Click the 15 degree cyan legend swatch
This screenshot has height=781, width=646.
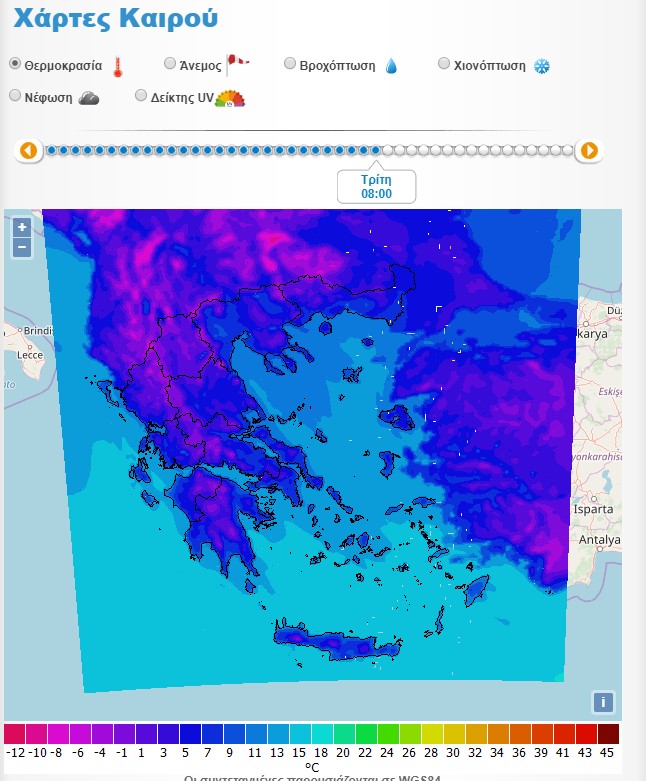(x=300, y=734)
